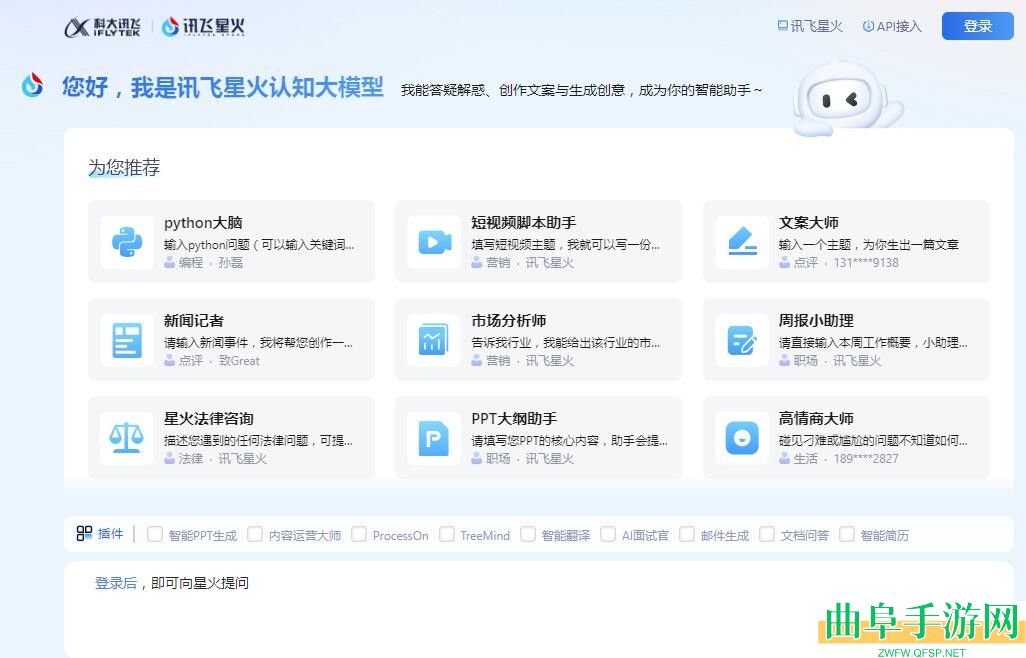
Task: Click the 生活 · 189****2827 author line
Action: tap(839, 459)
